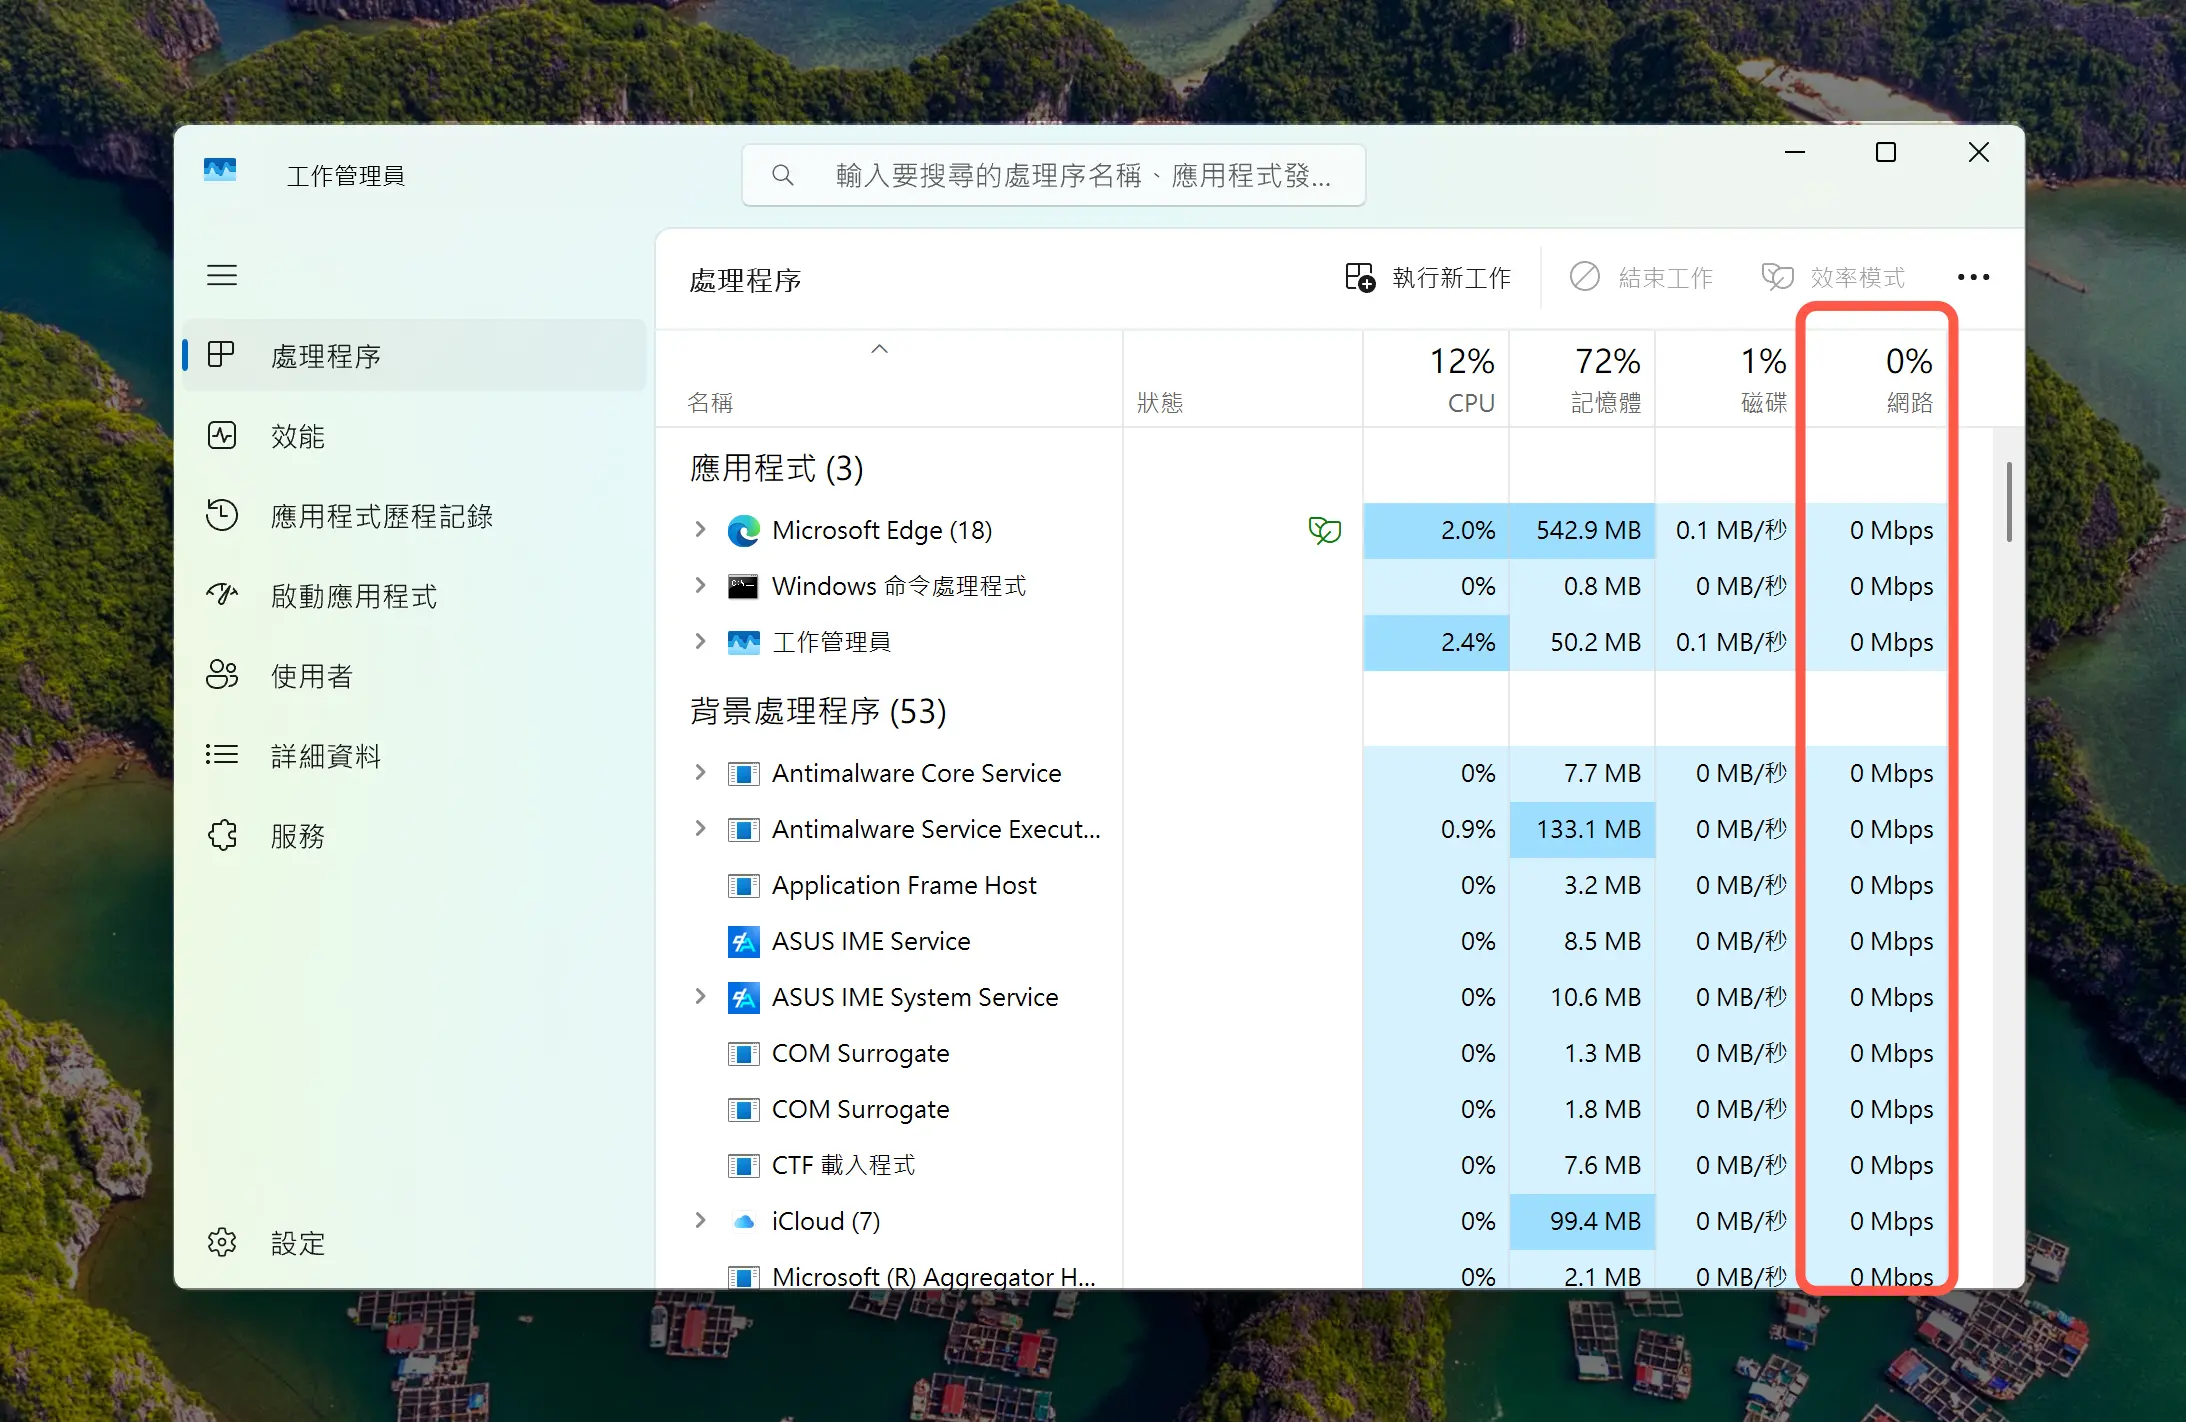Maximize the Task Manager window
This screenshot has width=2186, height=1422.
click(1885, 152)
